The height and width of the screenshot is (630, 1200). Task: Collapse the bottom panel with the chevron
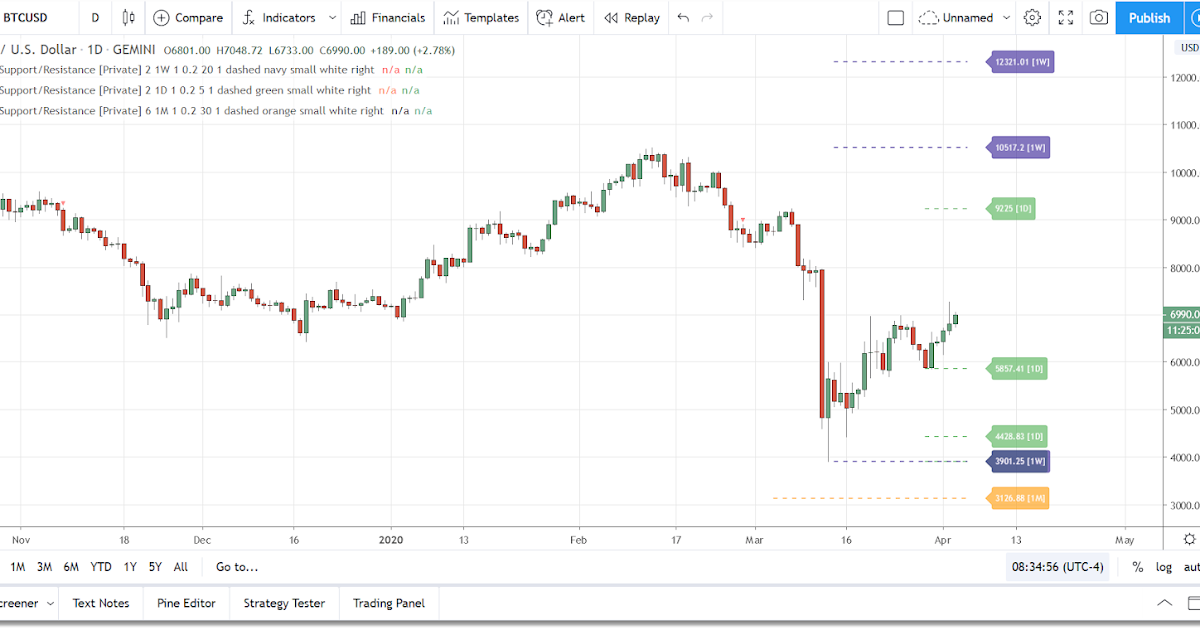pos(1164,603)
